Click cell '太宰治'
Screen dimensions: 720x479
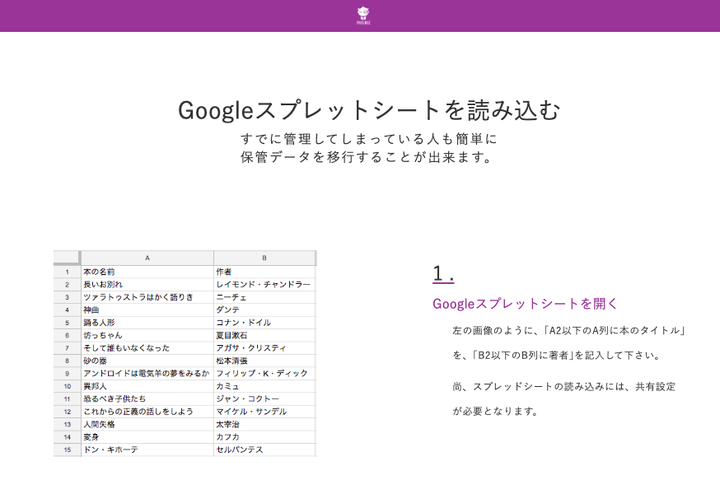tap(264, 424)
